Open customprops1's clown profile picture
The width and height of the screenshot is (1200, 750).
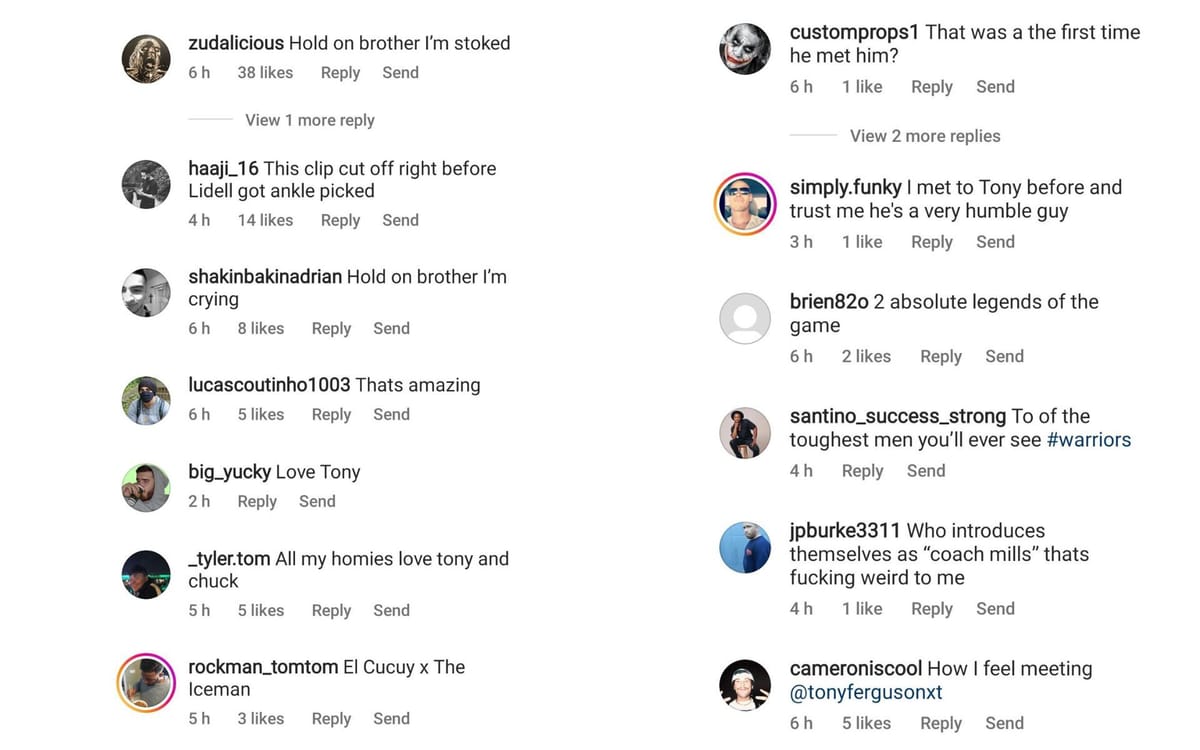745,48
